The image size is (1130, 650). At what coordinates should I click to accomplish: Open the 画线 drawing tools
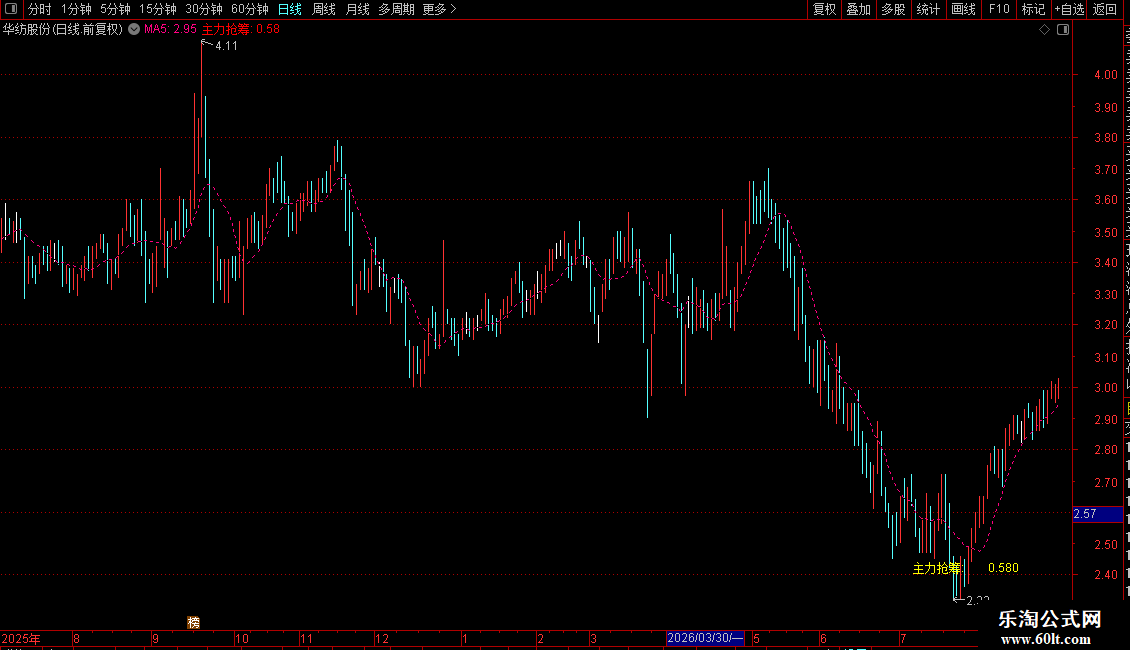[964, 9]
